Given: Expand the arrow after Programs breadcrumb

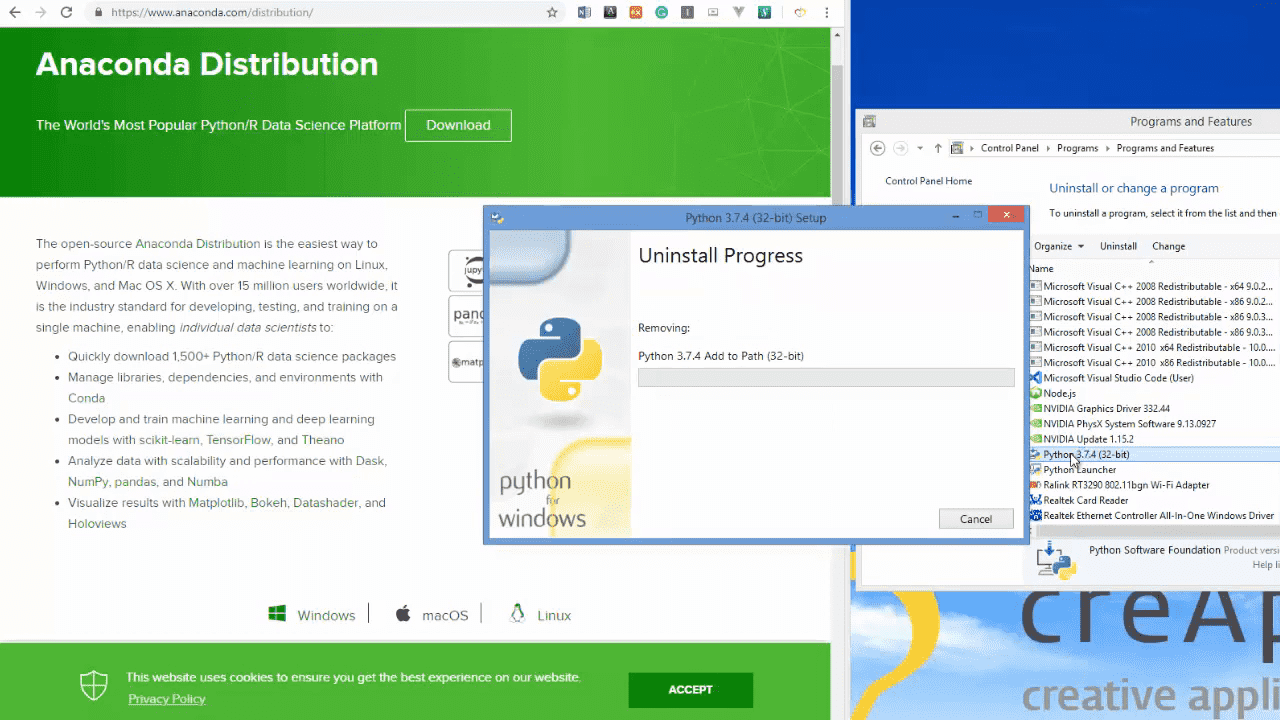Looking at the screenshot, I should pyautogui.click(x=1107, y=148).
